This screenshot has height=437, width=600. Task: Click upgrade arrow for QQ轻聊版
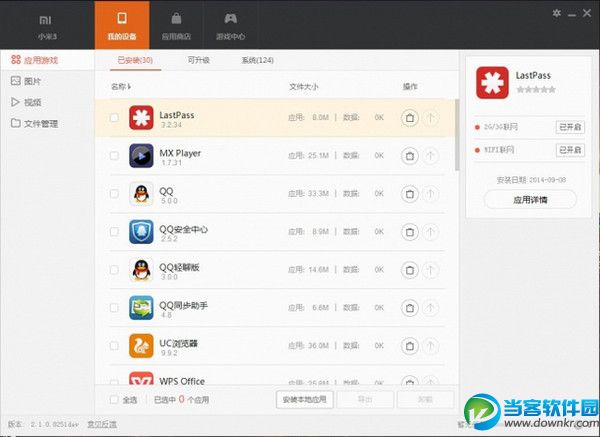coord(430,270)
